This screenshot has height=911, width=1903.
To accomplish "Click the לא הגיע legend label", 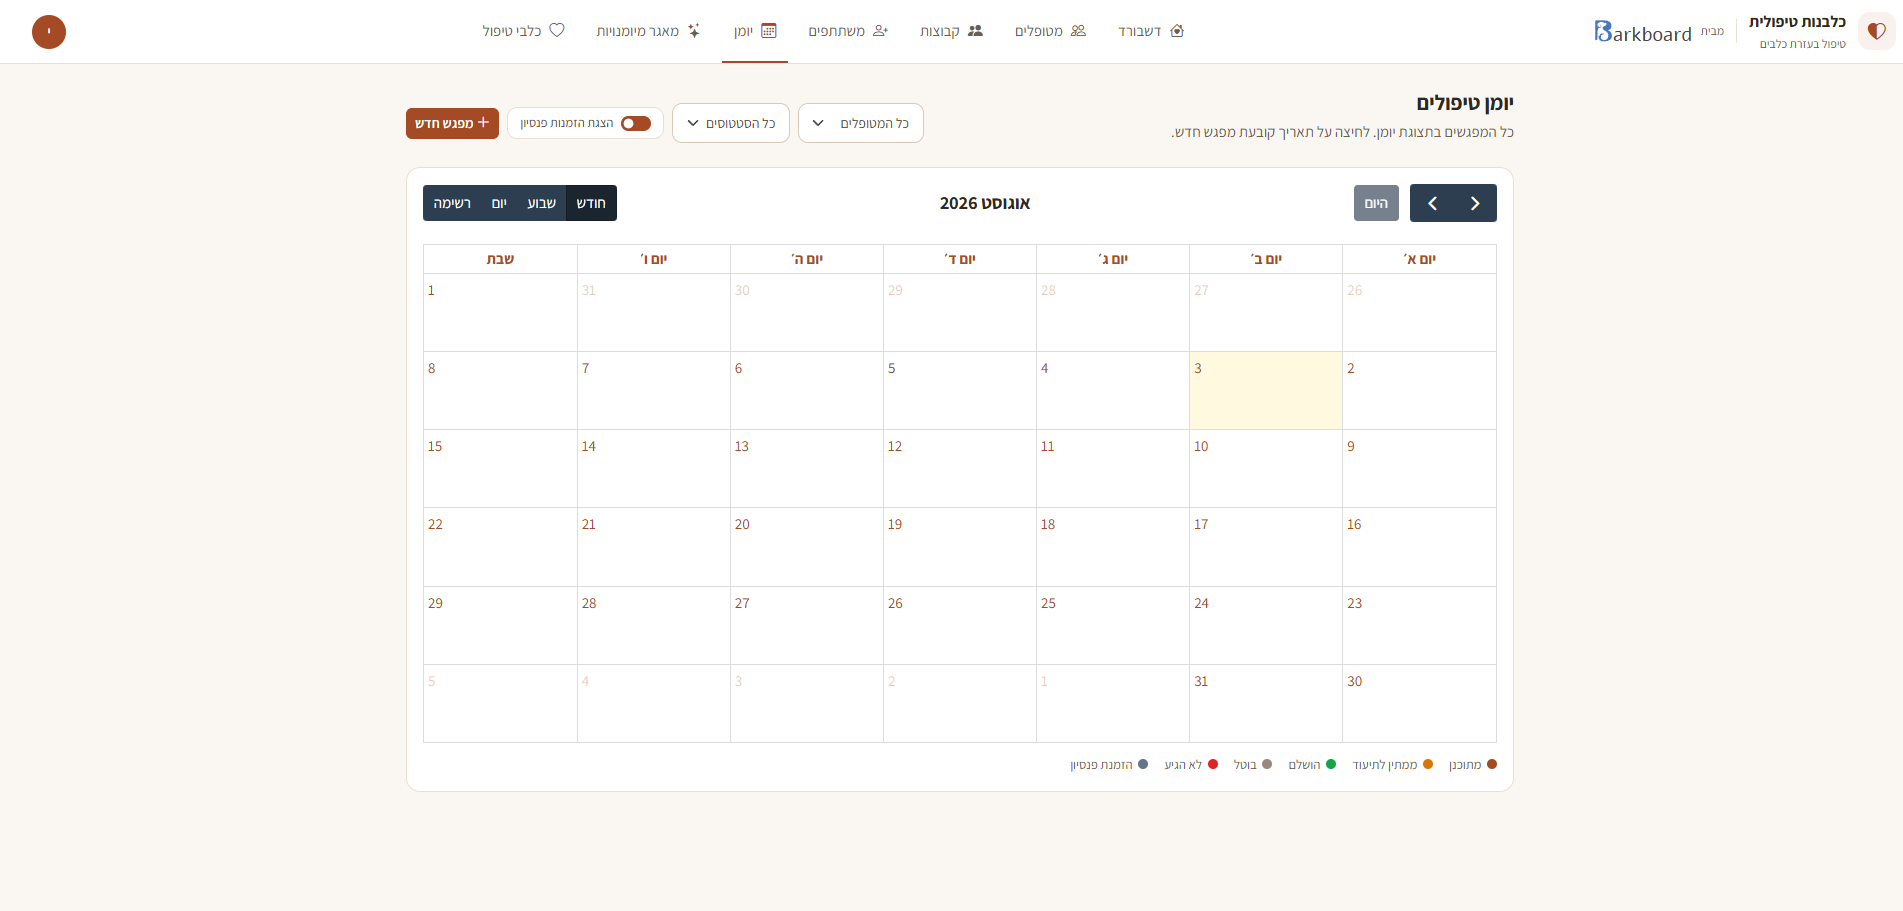I will (x=1183, y=765).
